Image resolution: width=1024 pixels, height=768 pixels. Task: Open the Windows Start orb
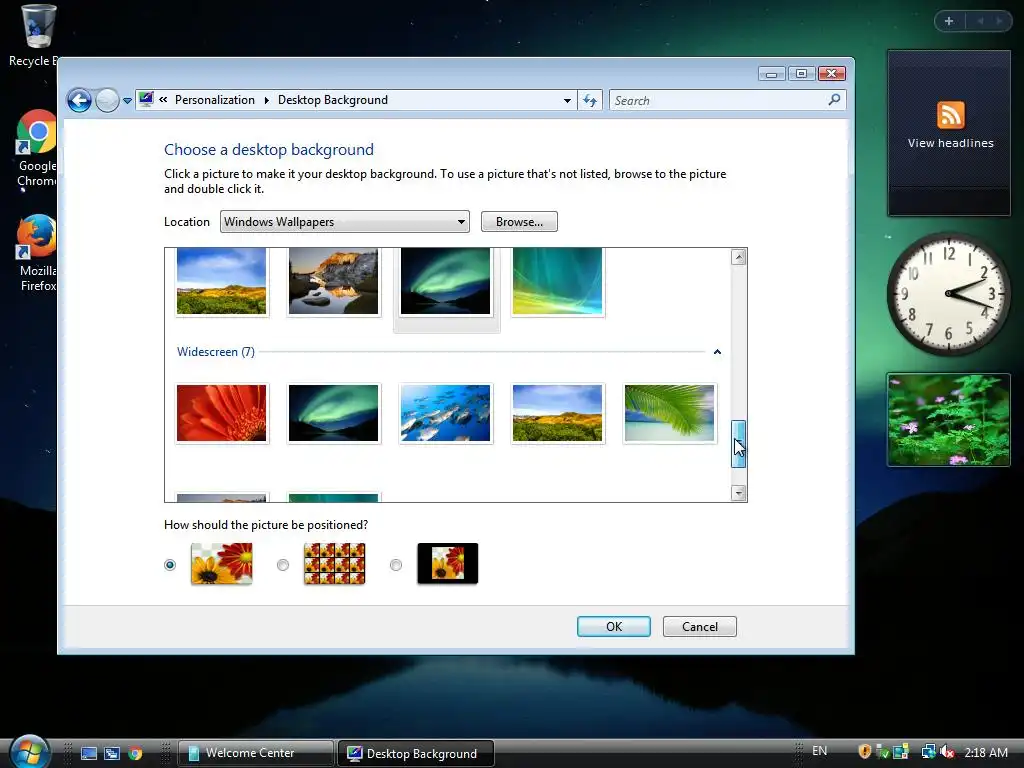pyautogui.click(x=29, y=752)
